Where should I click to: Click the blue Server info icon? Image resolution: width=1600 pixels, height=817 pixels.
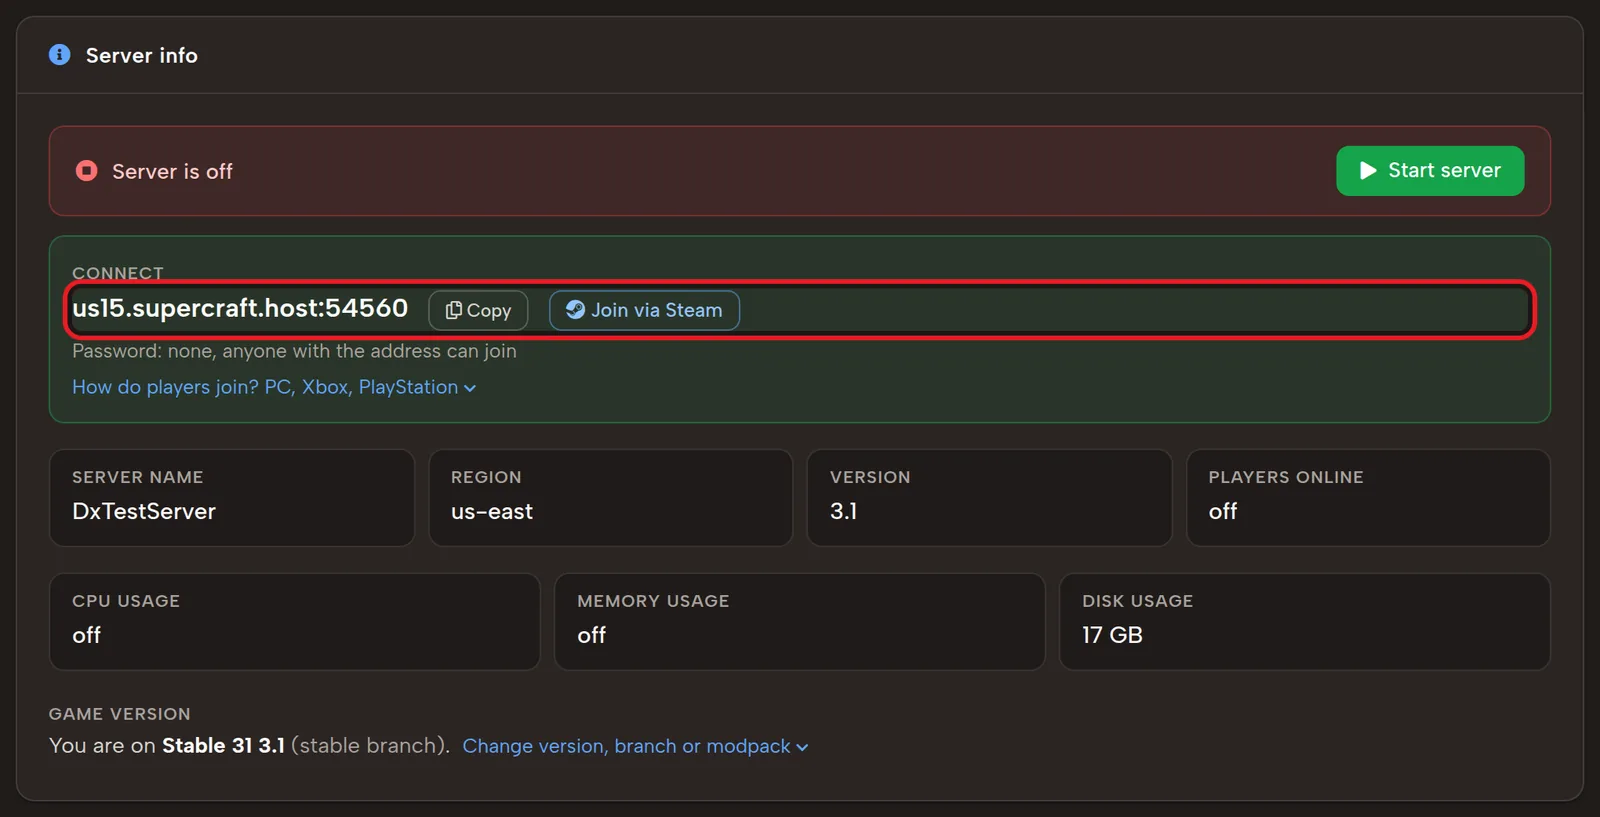click(x=60, y=55)
